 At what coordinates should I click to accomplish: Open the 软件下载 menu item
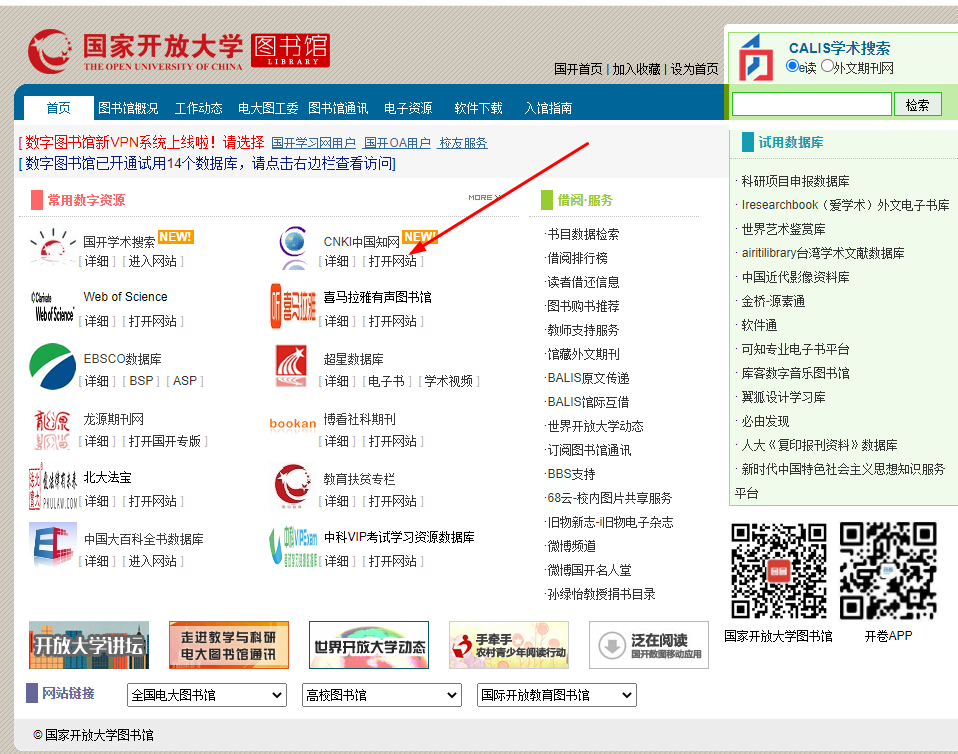point(478,108)
